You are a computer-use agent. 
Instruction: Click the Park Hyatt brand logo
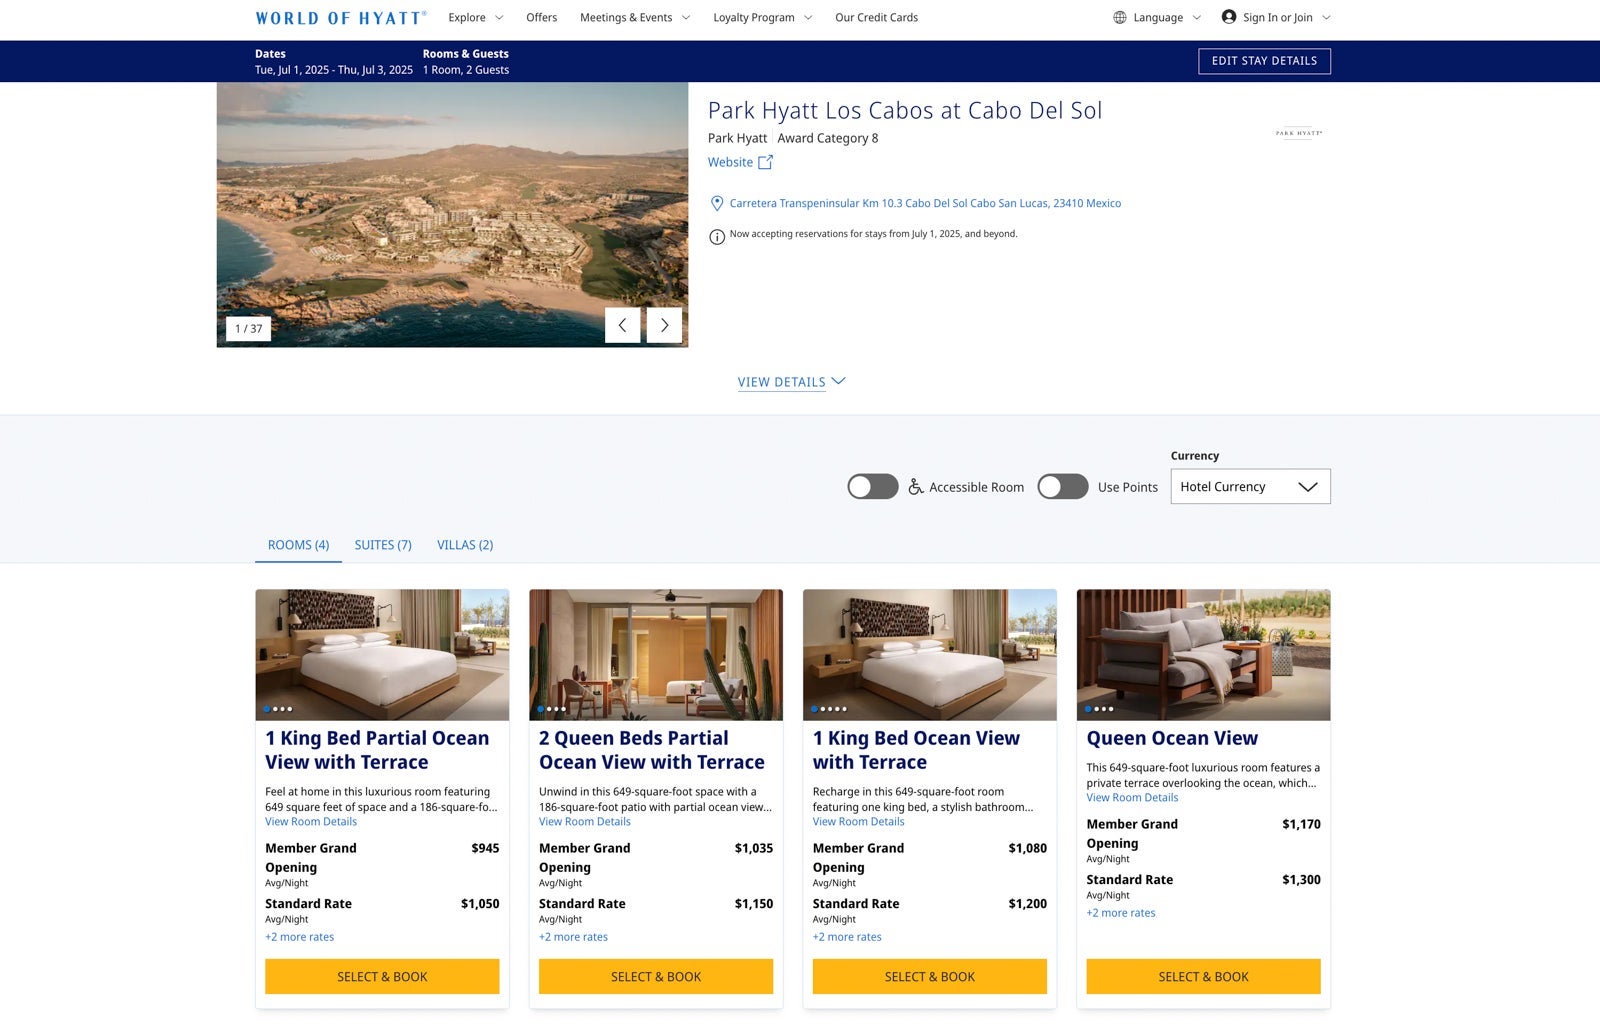1299,132
